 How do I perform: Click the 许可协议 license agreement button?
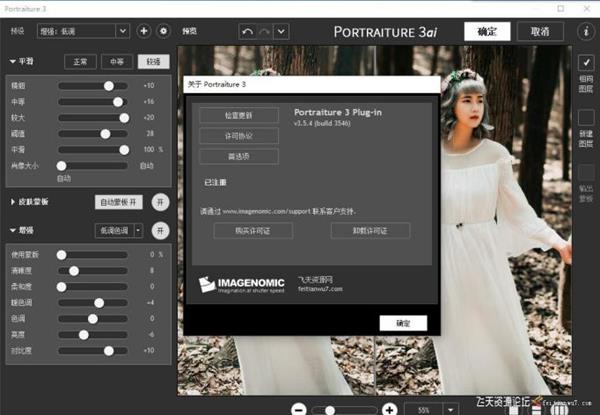[x=239, y=136]
